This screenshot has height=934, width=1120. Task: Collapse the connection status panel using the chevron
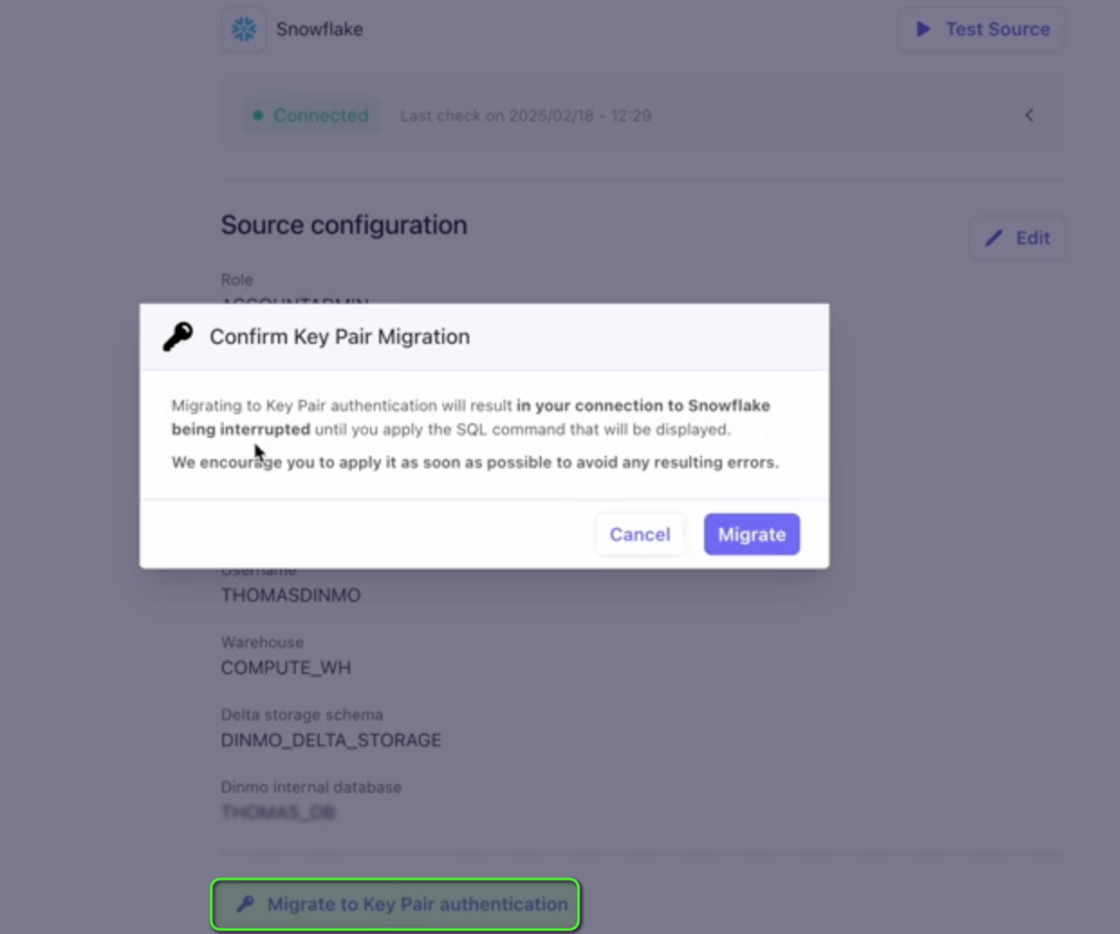(x=1029, y=115)
